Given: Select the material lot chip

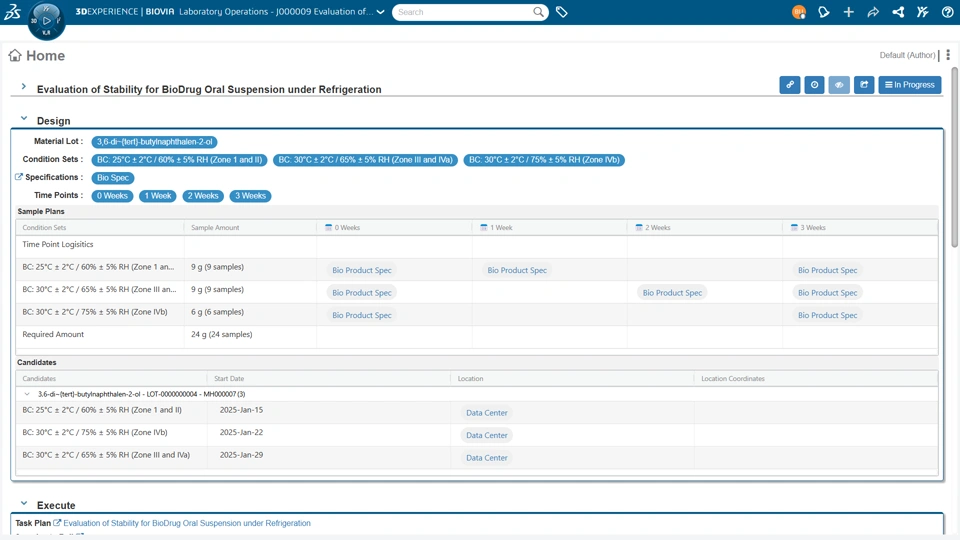Looking at the screenshot, I should click(154, 142).
